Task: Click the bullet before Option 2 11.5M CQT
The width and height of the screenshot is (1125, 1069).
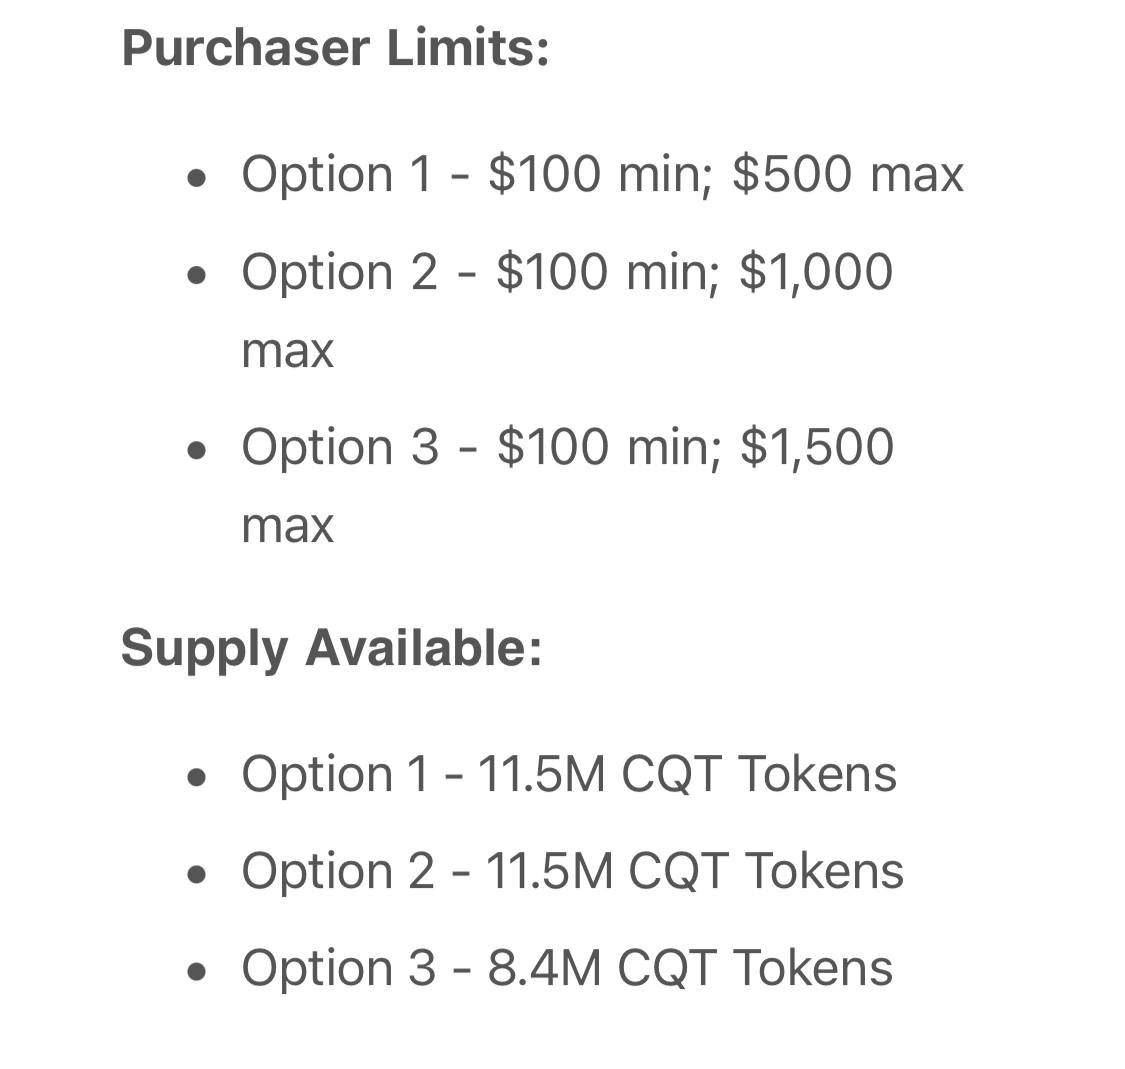Action: point(196,875)
